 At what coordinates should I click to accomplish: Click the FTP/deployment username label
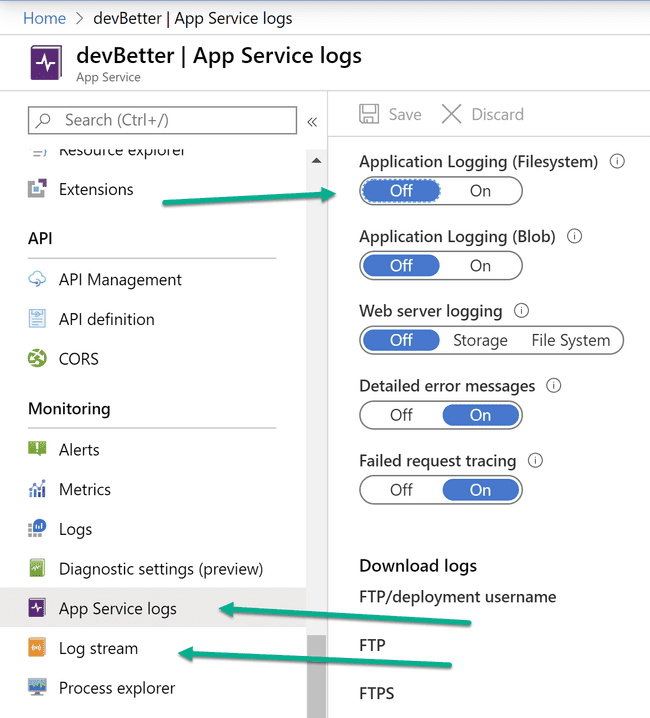(x=458, y=597)
